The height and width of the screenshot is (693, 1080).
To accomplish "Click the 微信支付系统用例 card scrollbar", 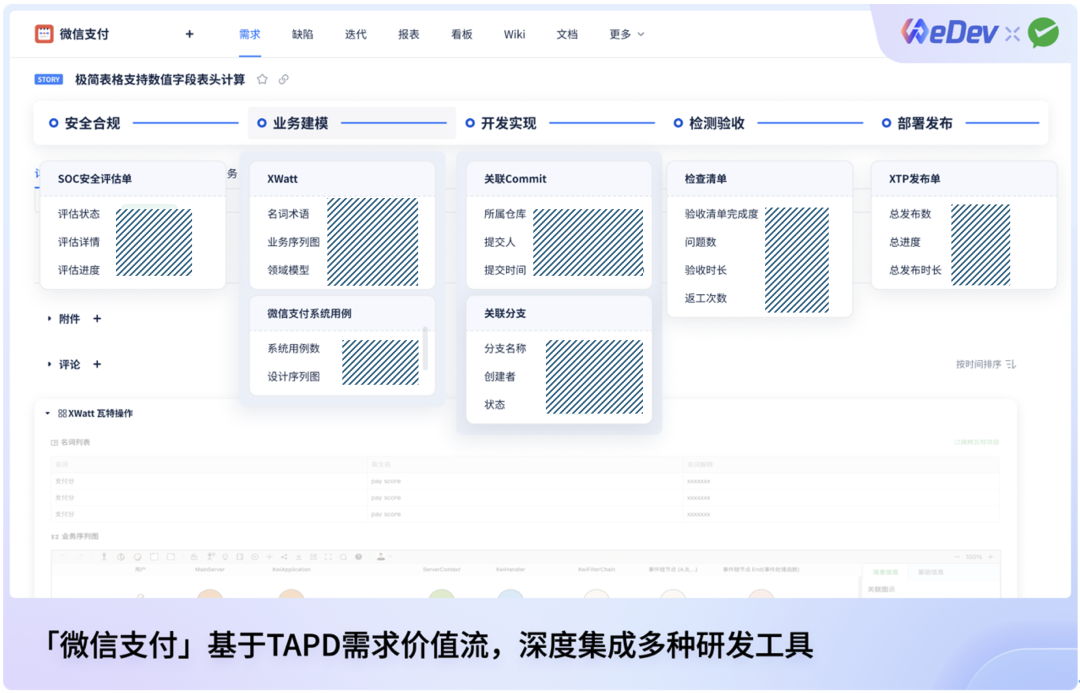I will point(425,348).
